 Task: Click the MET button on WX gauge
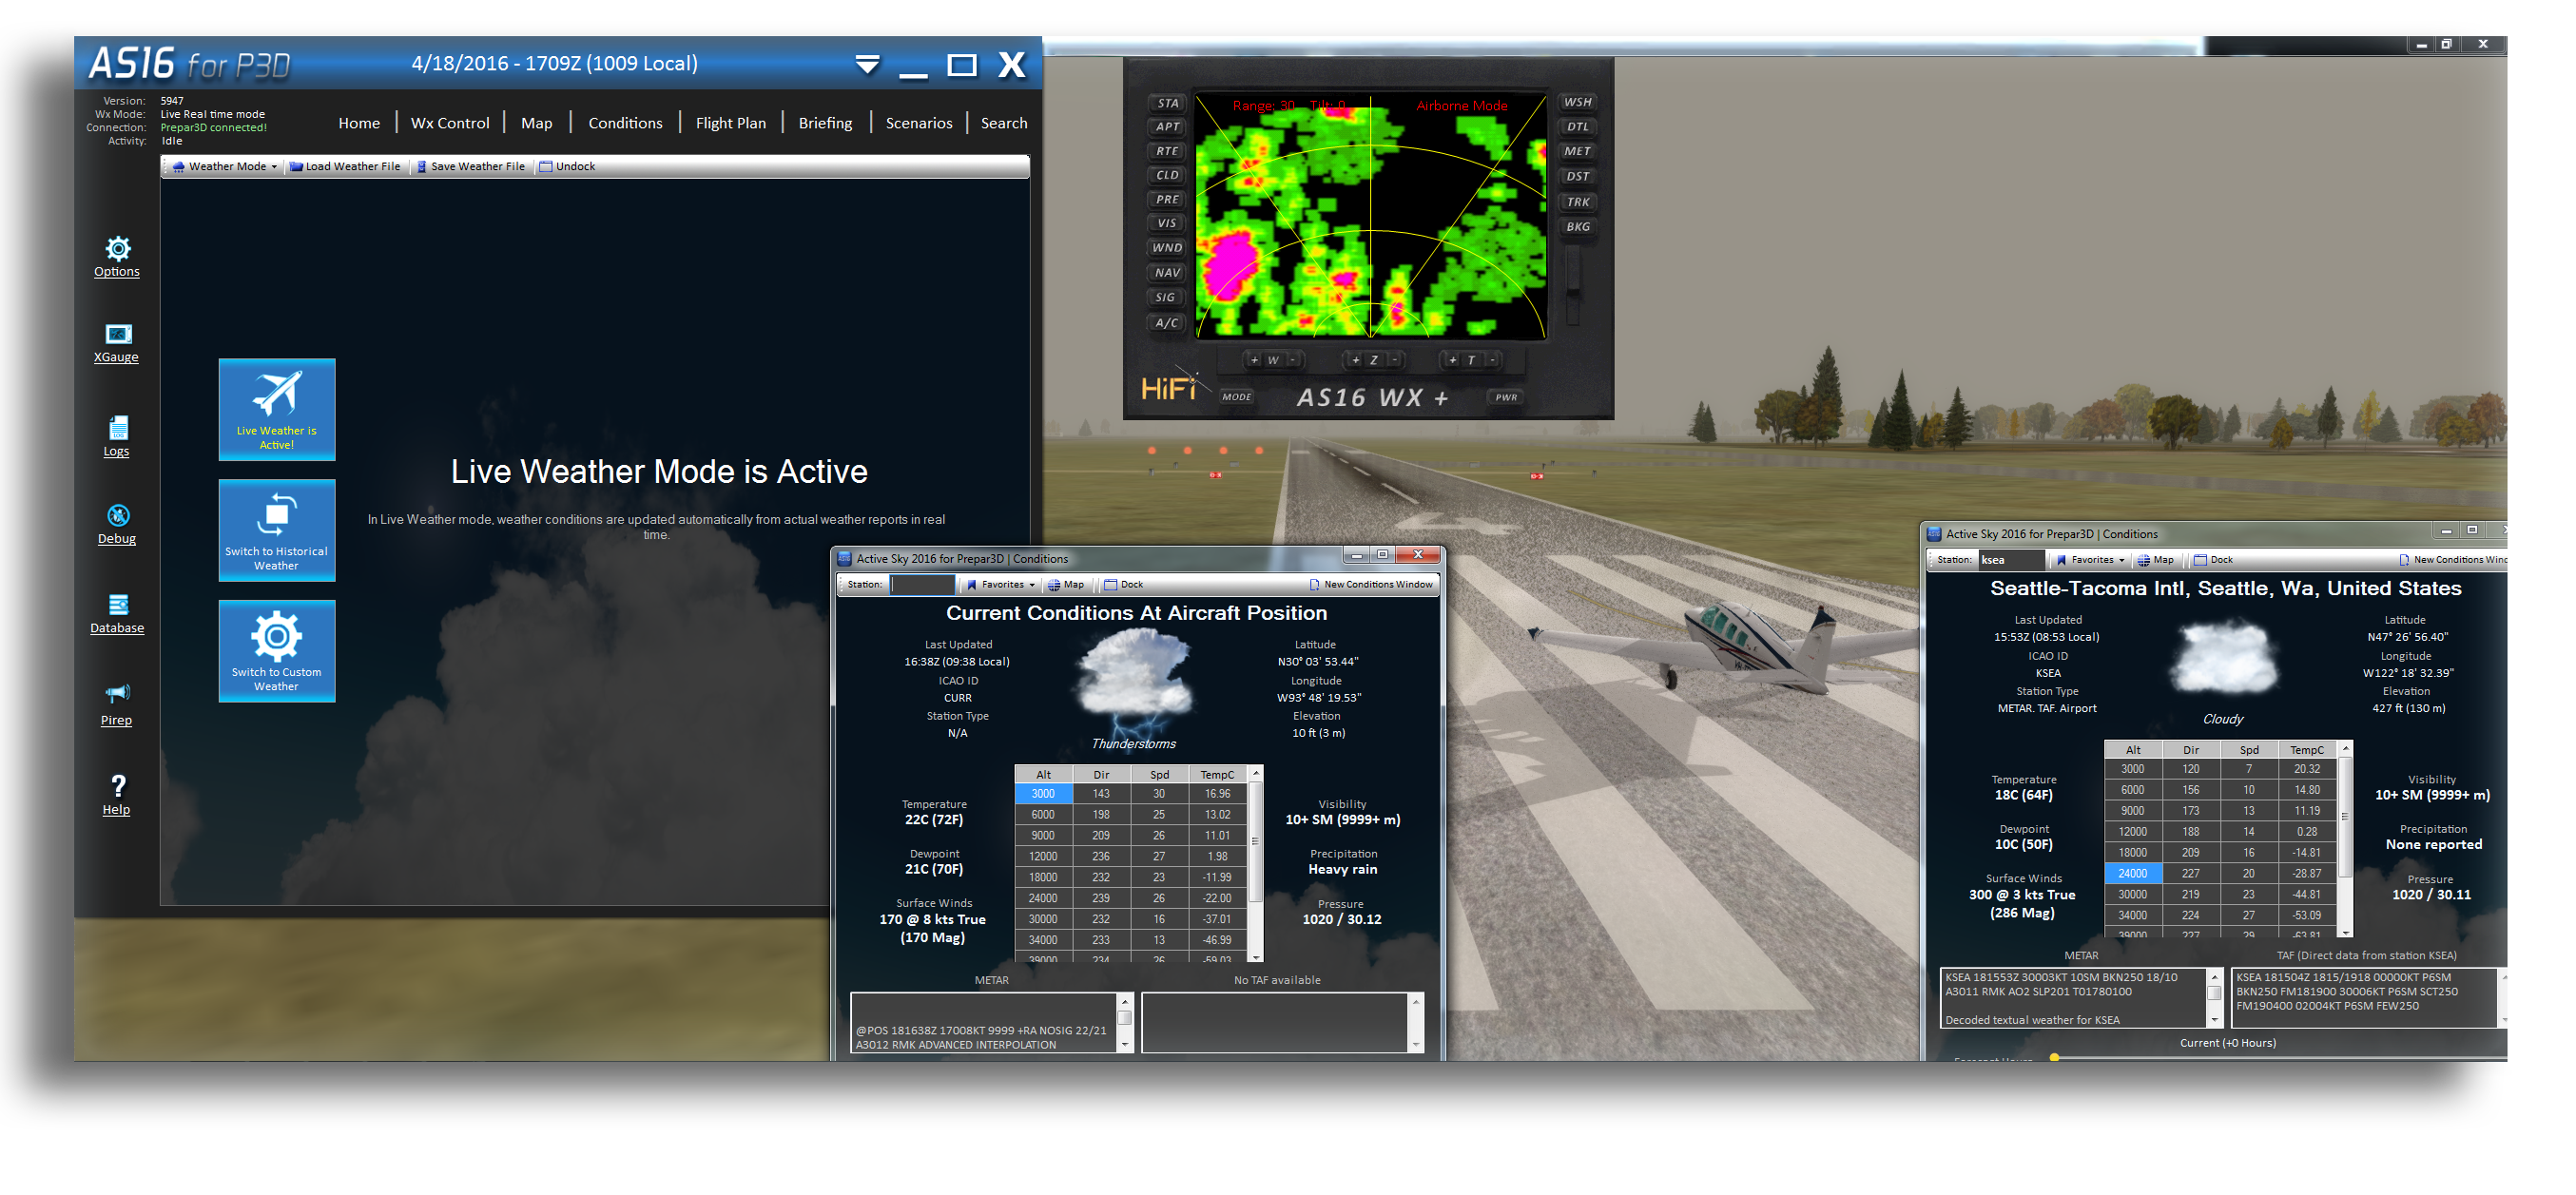[1577, 151]
